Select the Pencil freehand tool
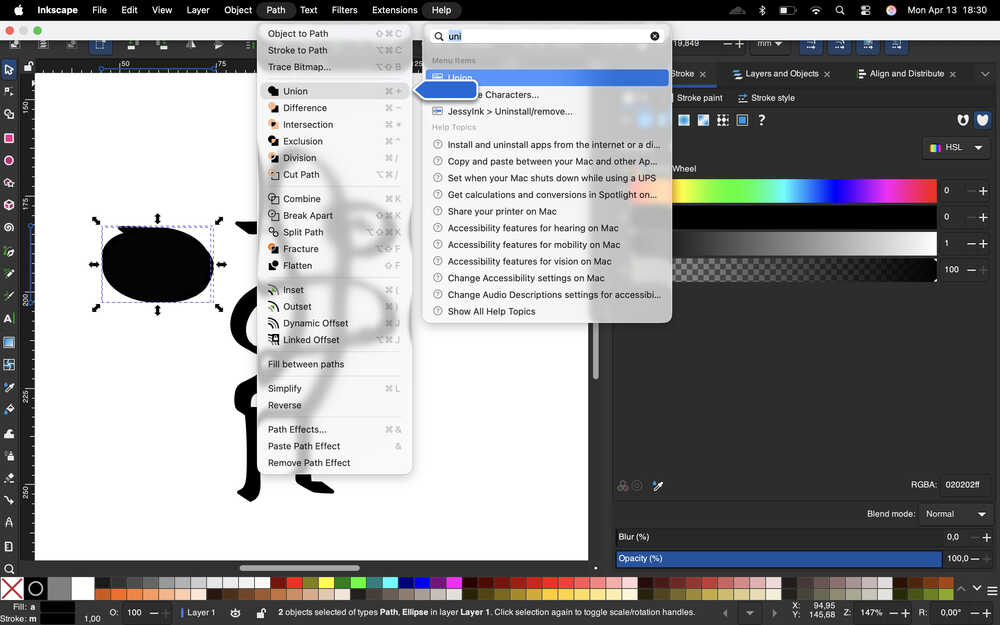 coord(9,274)
